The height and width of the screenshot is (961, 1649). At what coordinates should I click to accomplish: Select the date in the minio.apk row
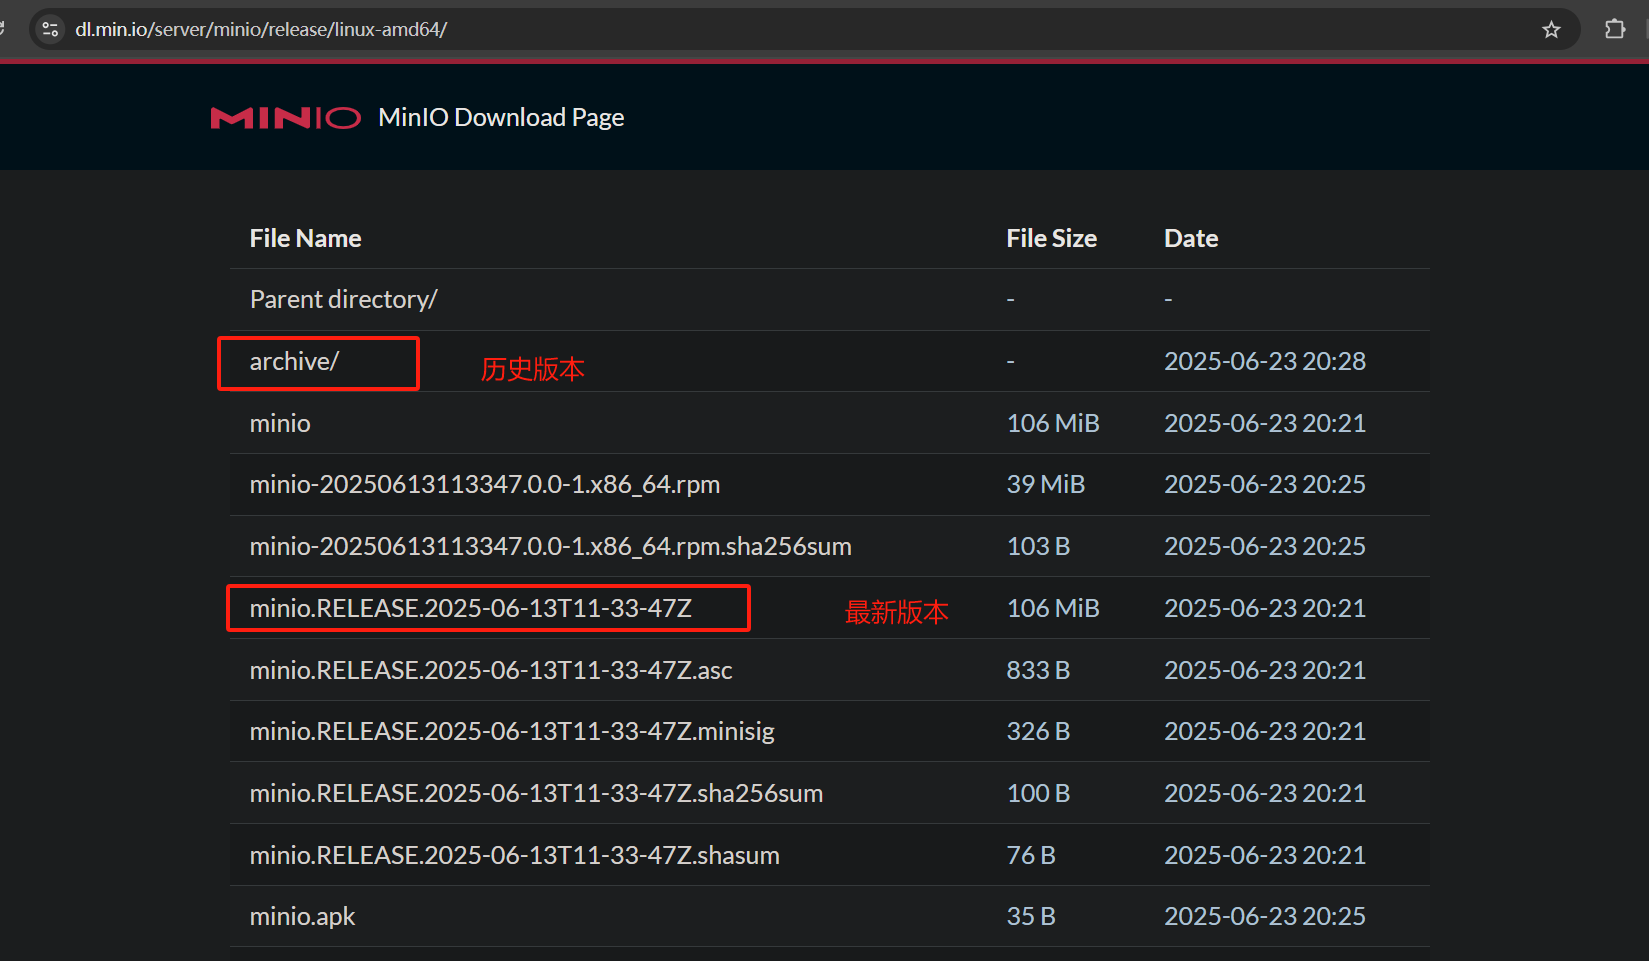pos(1265,916)
